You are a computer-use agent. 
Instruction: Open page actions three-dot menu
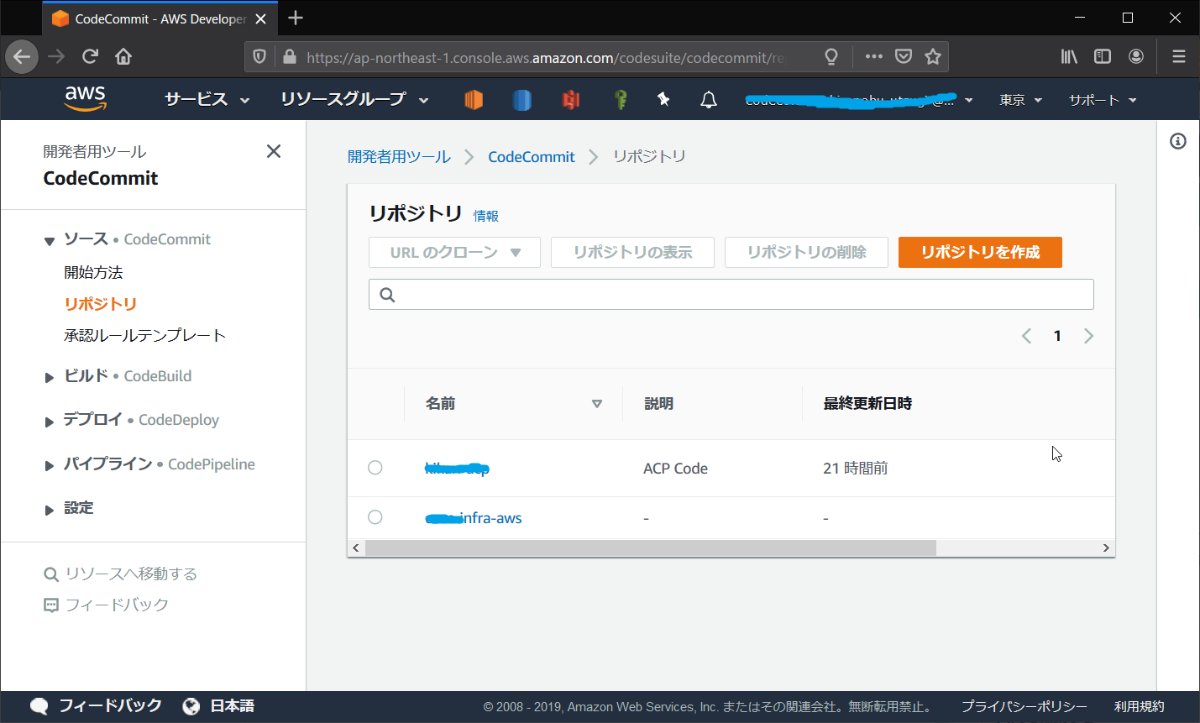874,57
